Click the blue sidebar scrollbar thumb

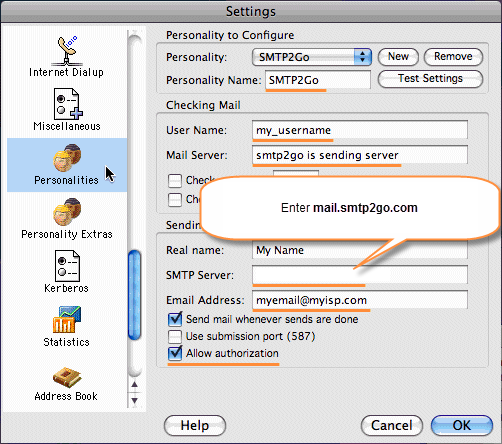135,295
